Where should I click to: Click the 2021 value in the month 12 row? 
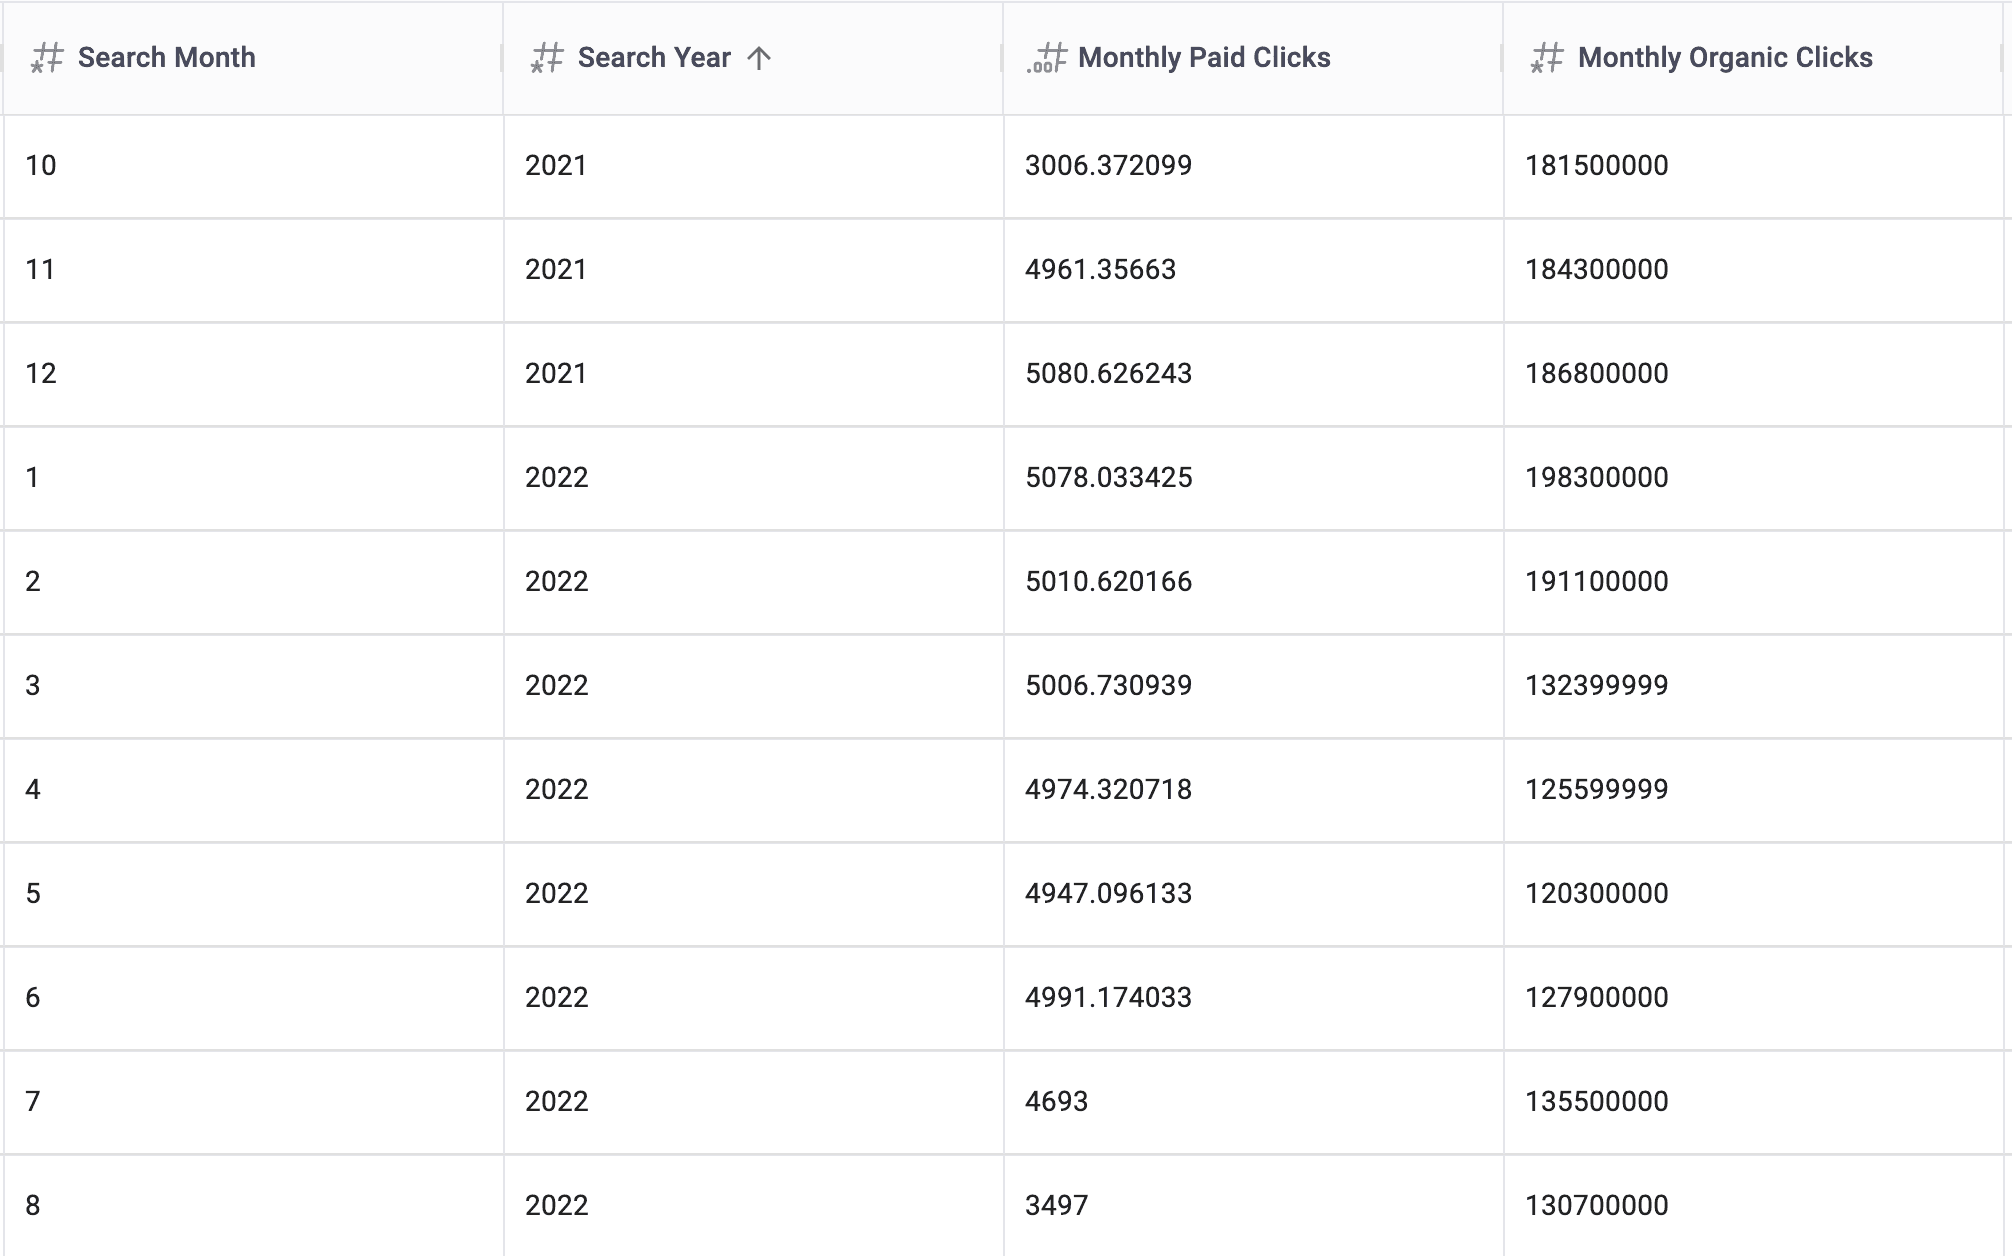click(x=556, y=373)
